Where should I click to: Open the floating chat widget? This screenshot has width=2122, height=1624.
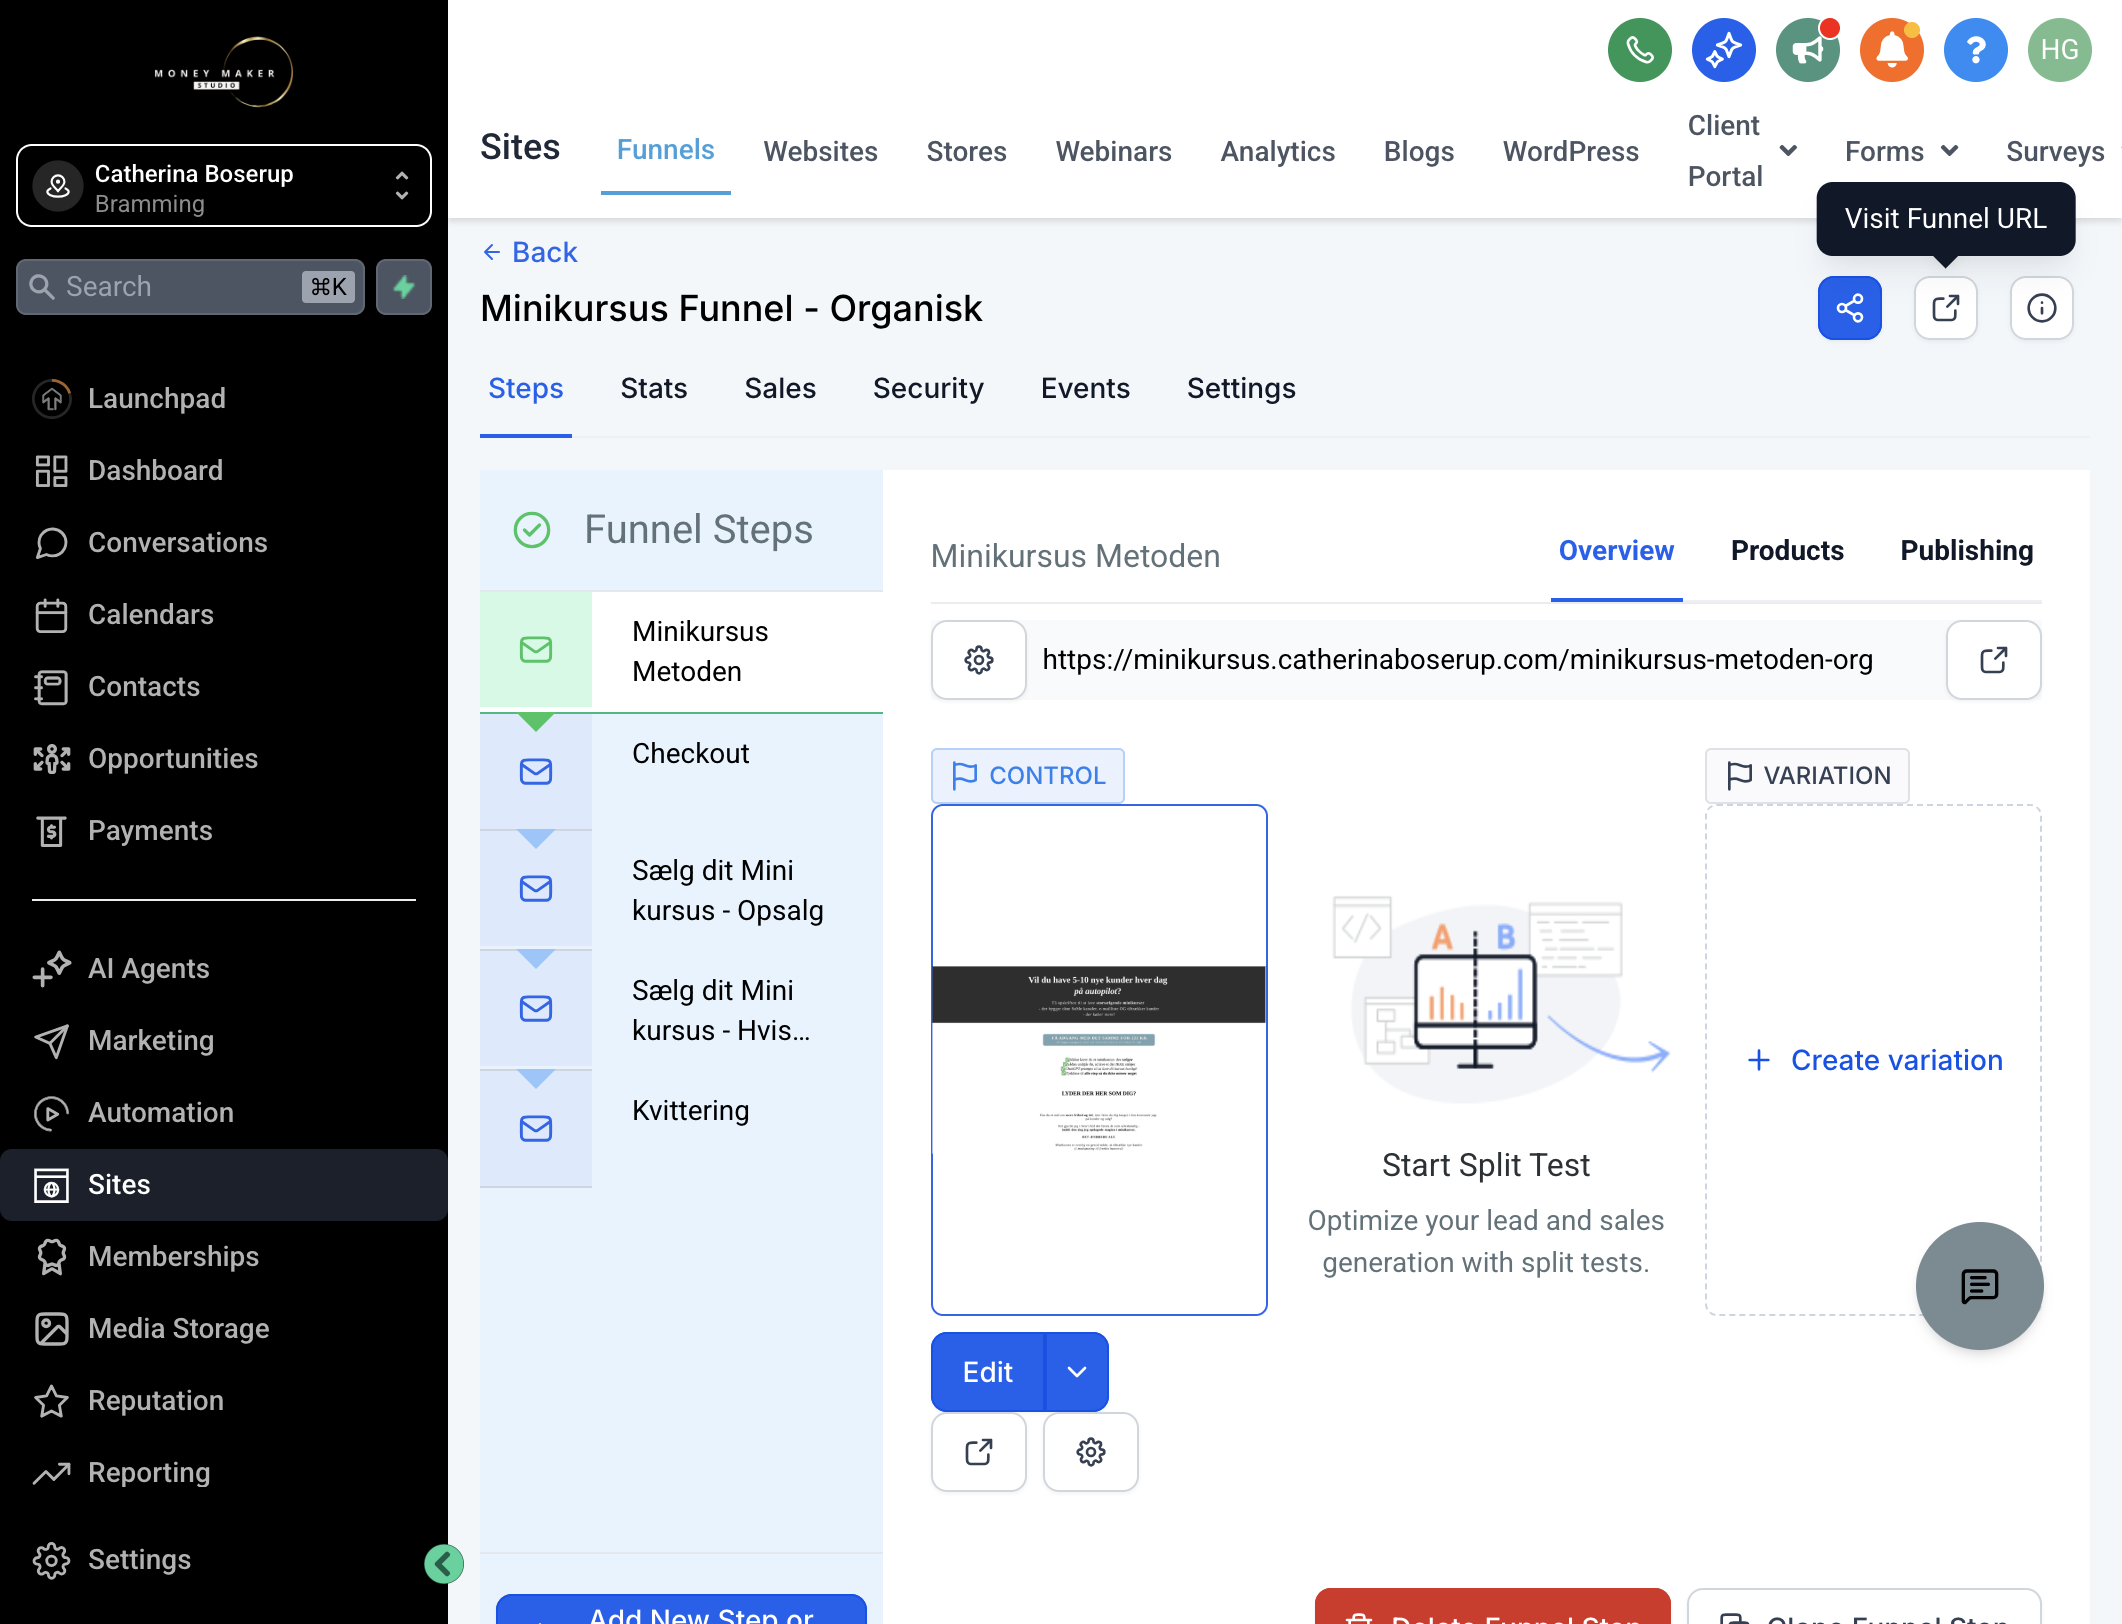[1979, 1286]
